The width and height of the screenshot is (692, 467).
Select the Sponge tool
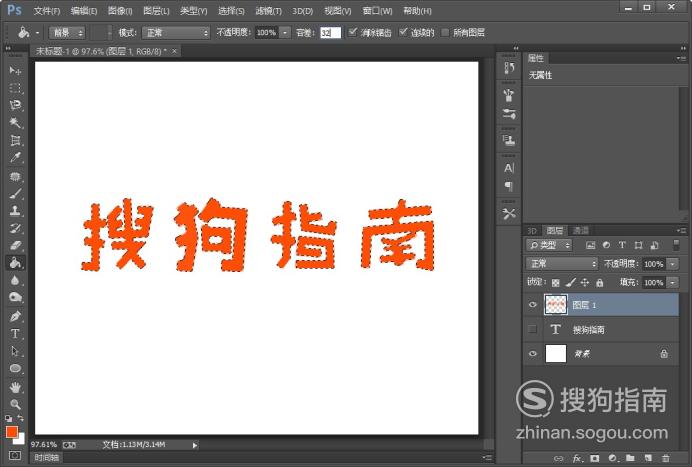coord(15,297)
